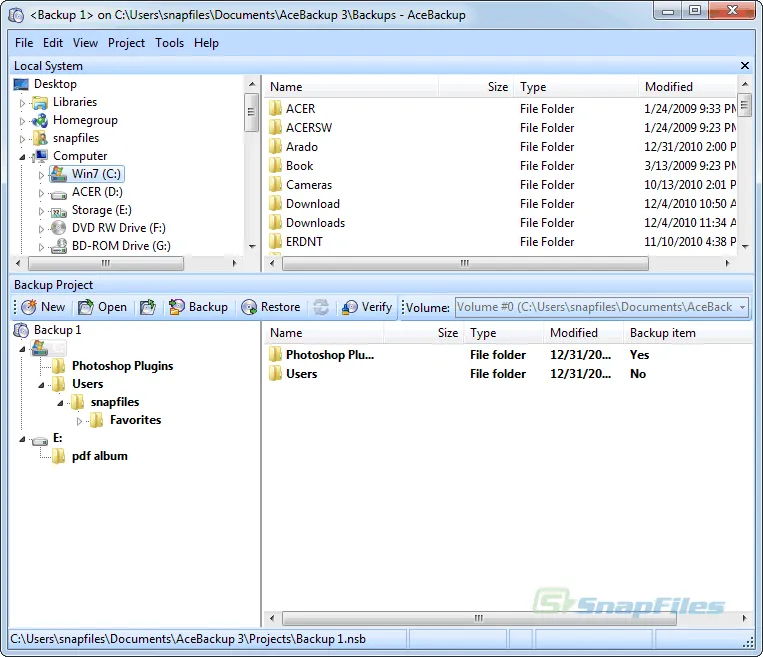Select the Homegroup icon in tree
This screenshot has width=763, height=657.
[x=39, y=120]
